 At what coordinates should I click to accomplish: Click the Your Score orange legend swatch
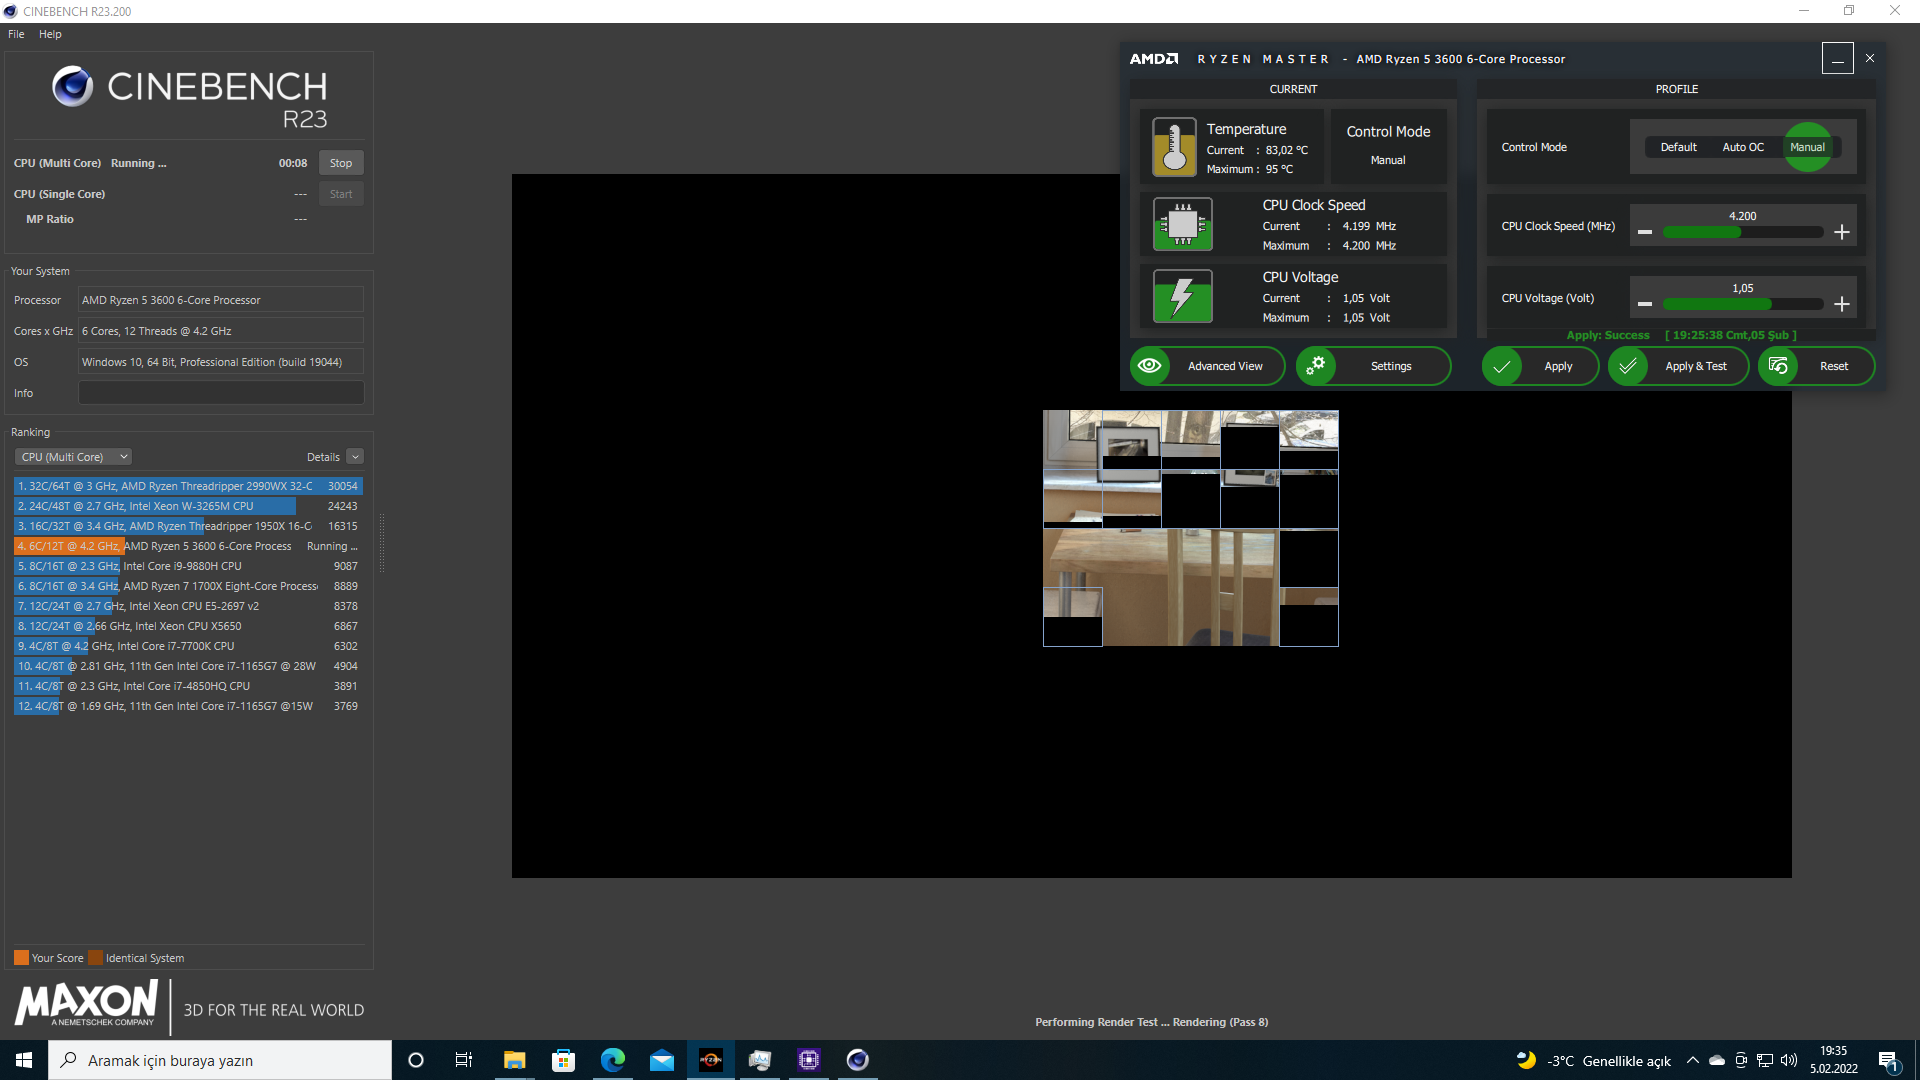[21, 958]
